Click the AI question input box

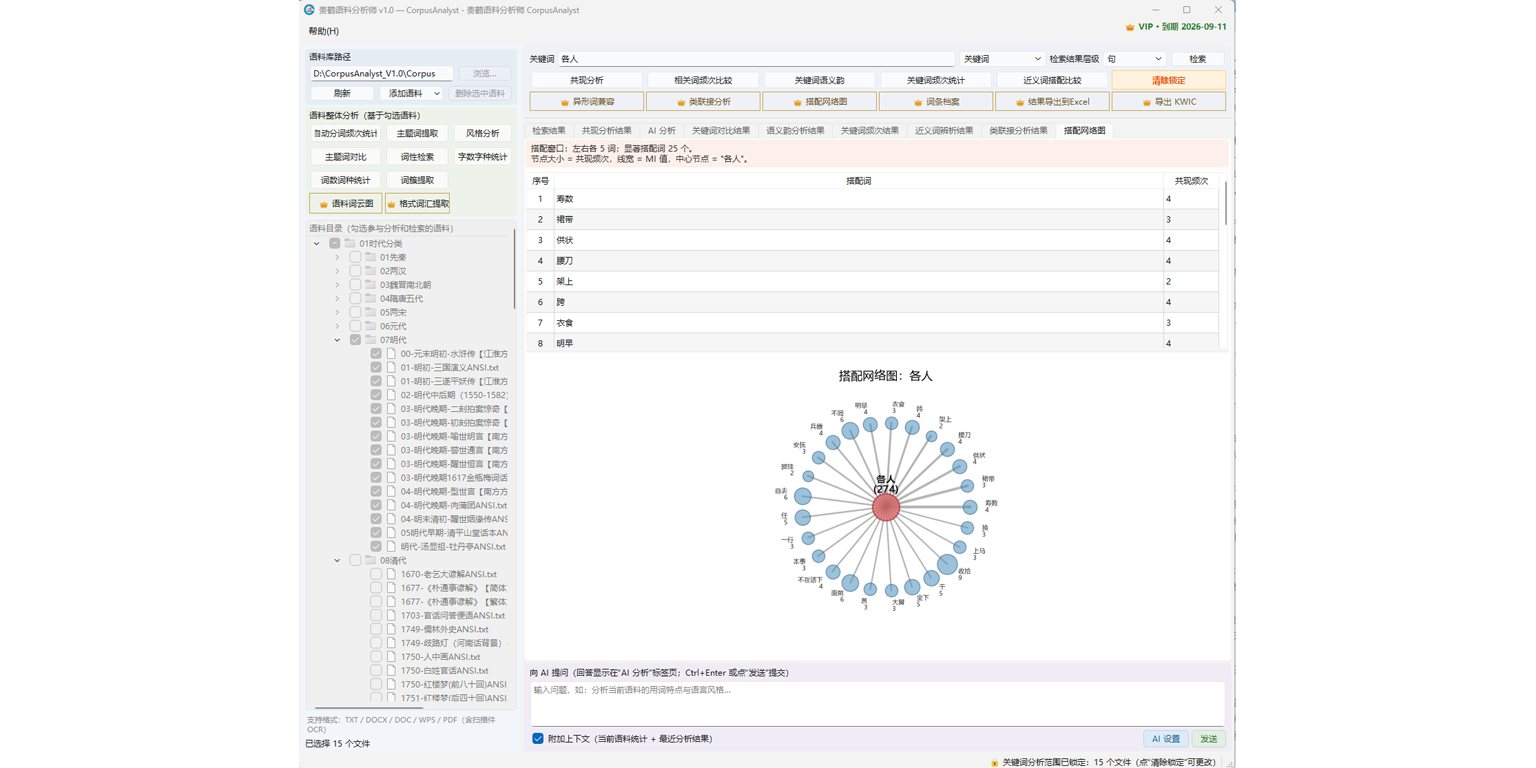click(x=877, y=703)
